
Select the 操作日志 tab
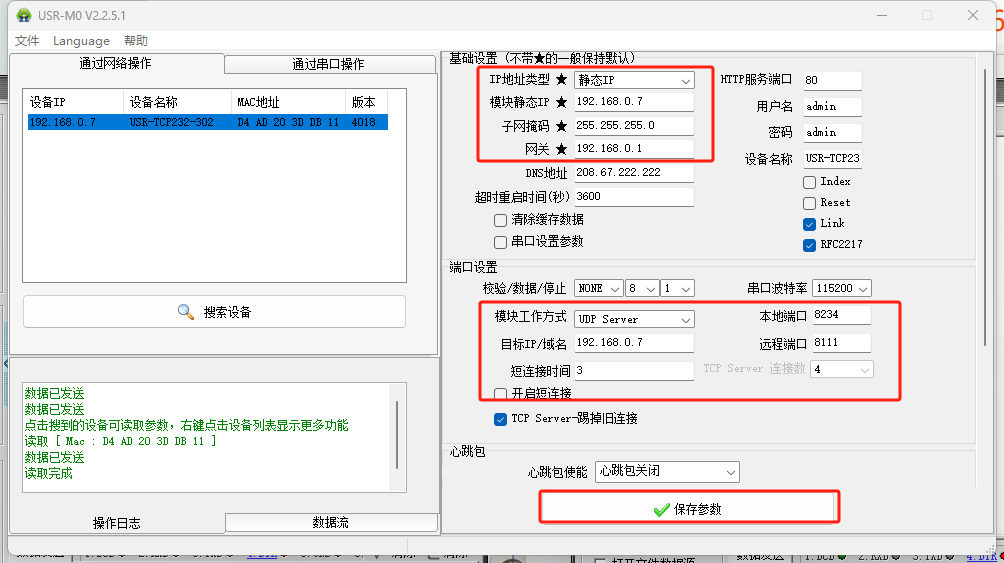pos(117,523)
